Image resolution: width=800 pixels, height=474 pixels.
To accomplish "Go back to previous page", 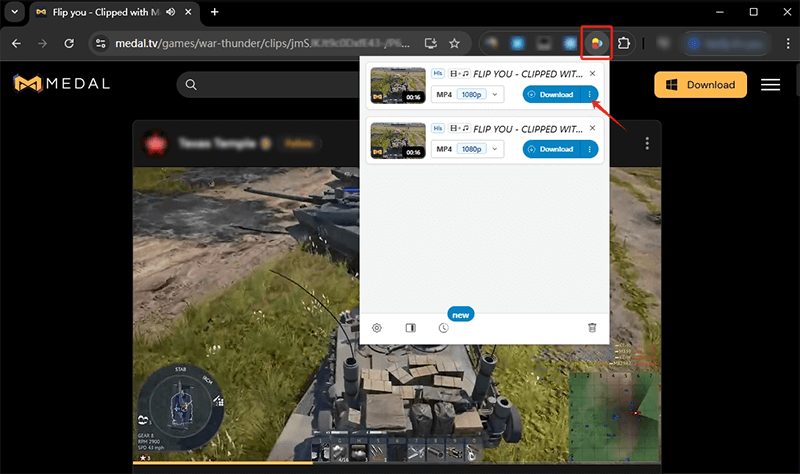I will pyautogui.click(x=16, y=43).
